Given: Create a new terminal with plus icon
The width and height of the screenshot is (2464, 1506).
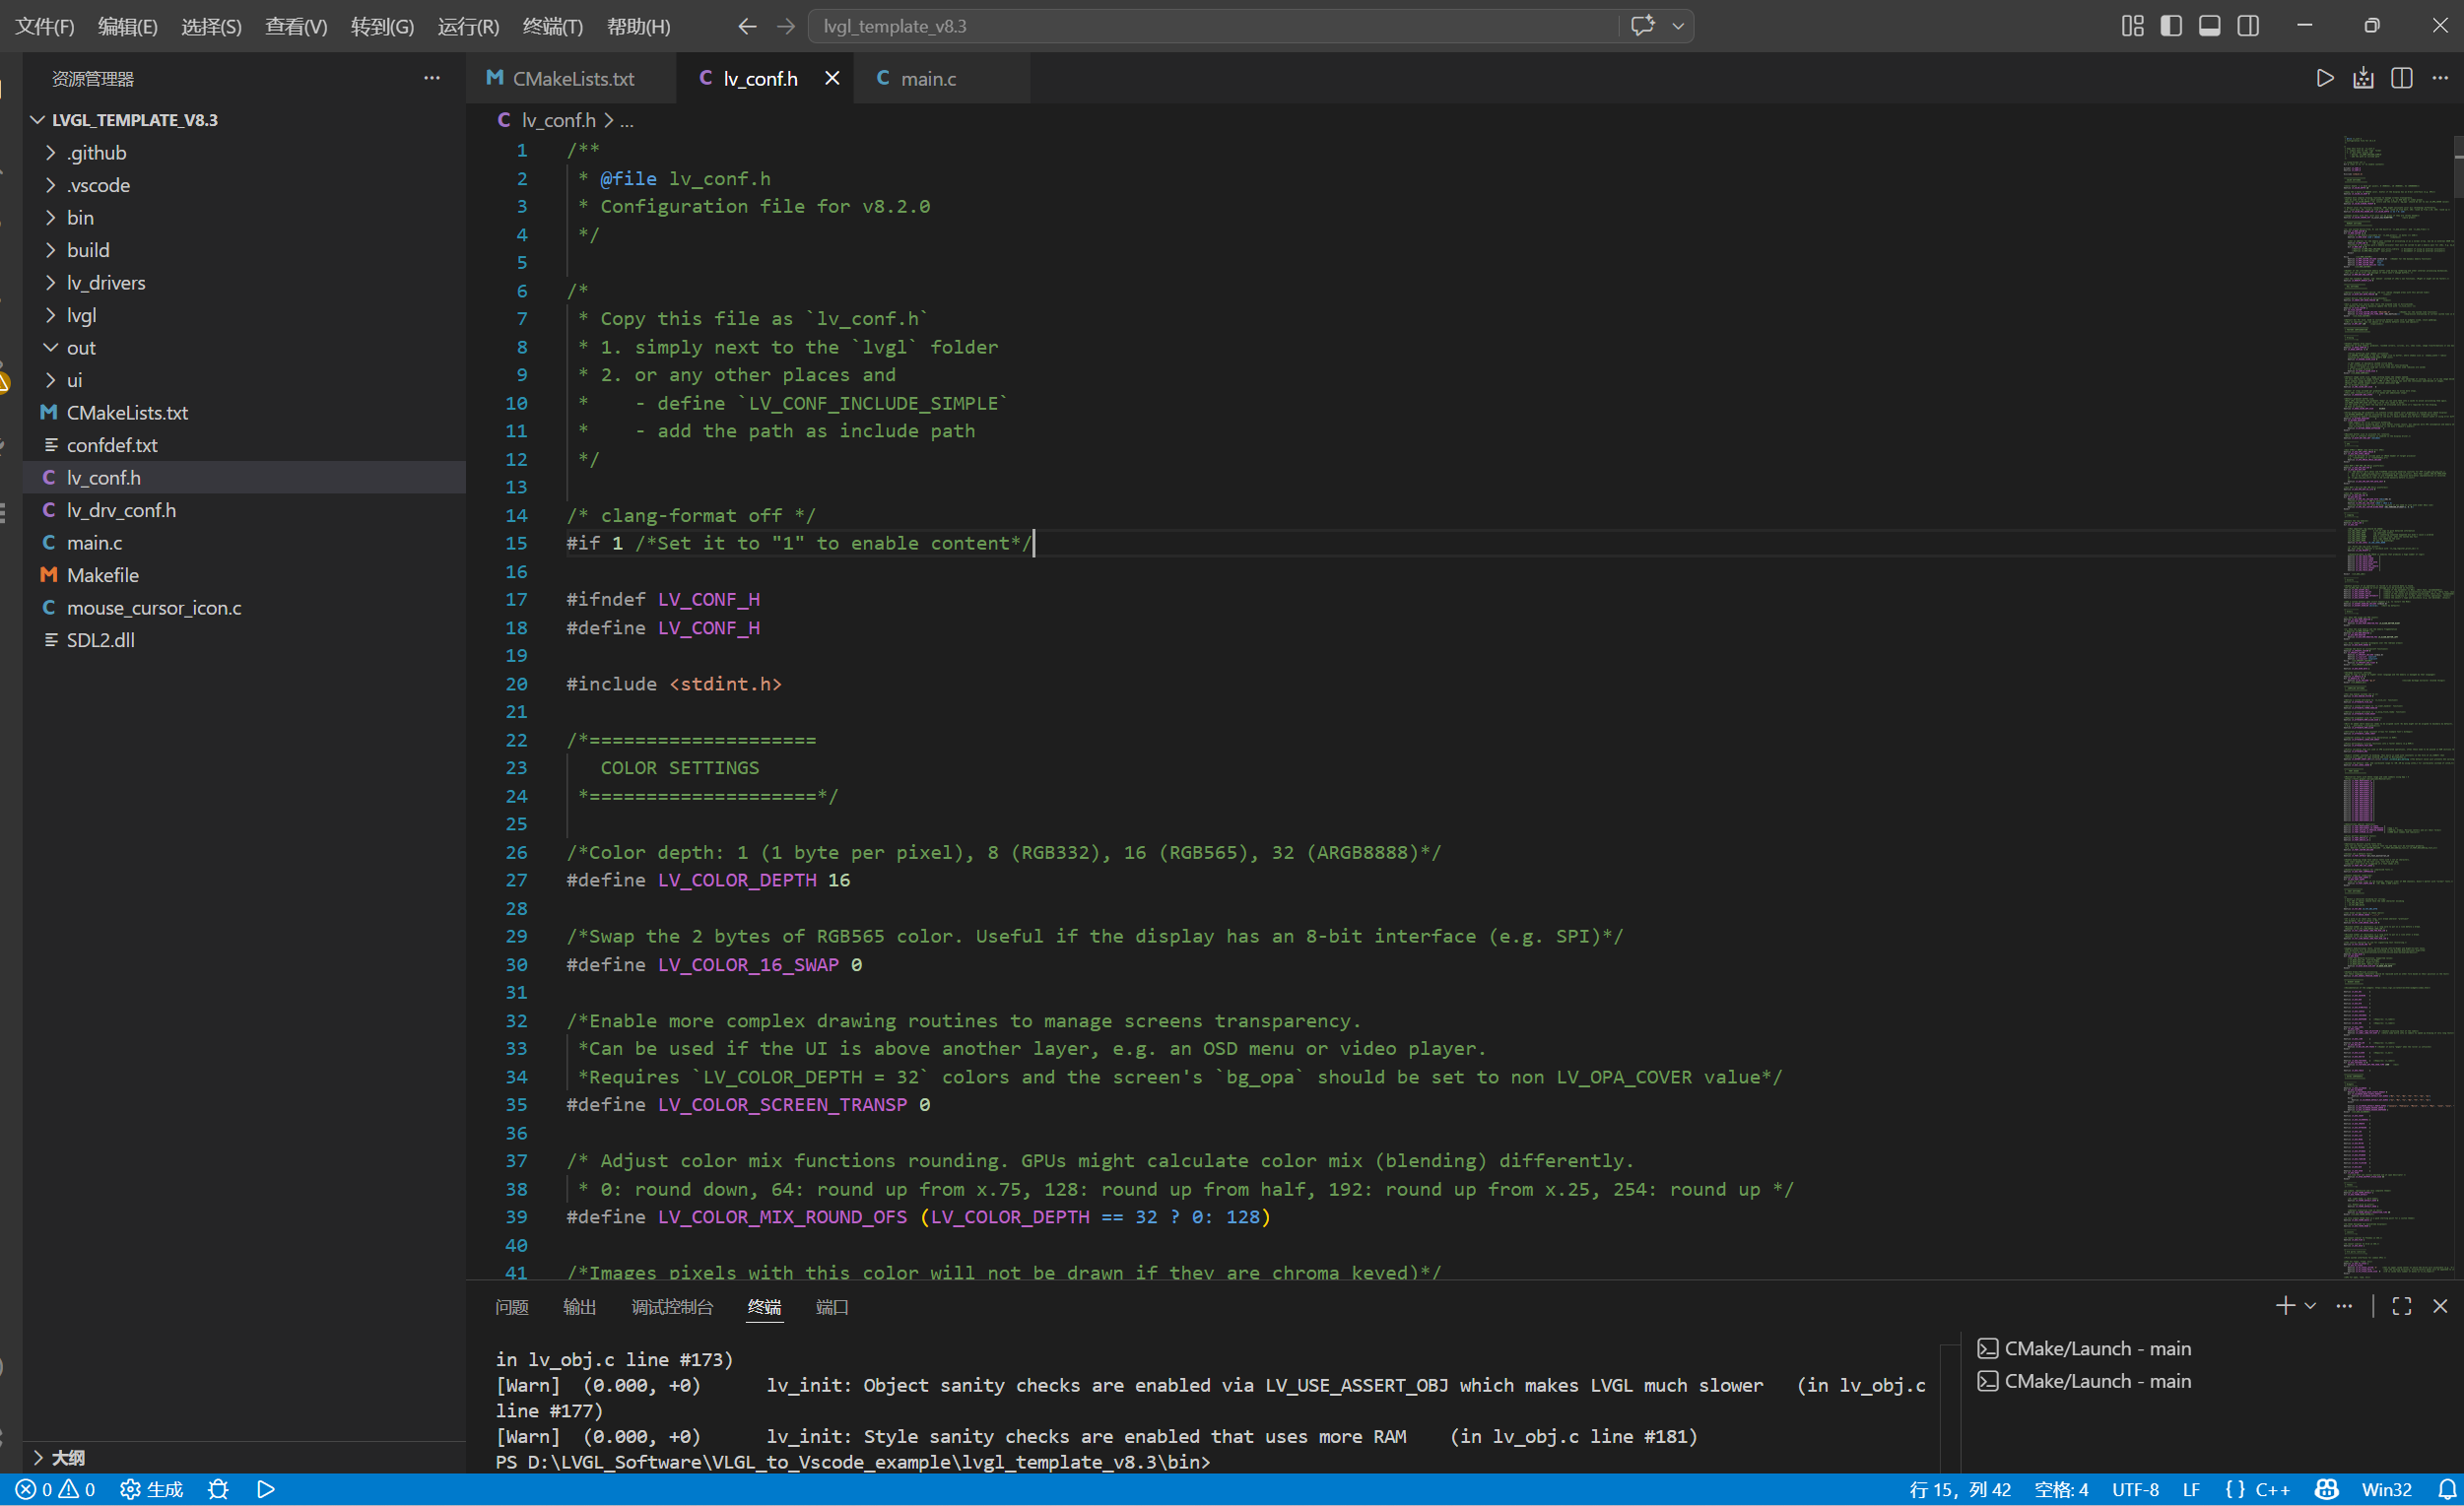Looking at the screenshot, I should 2285,1306.
